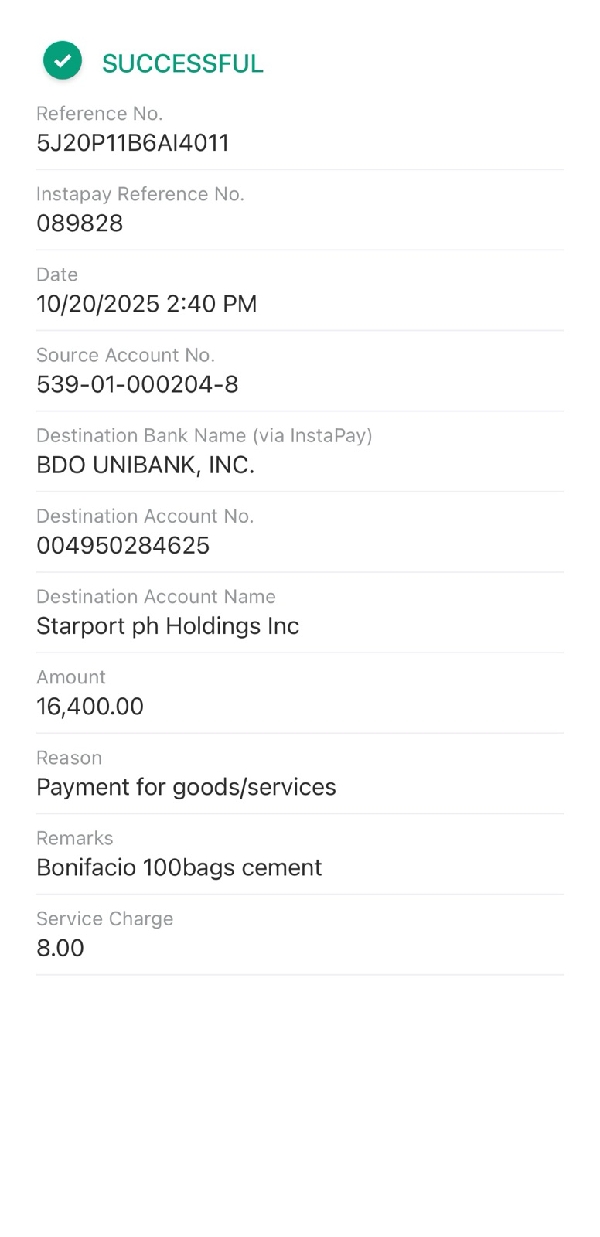Click the green success checkmark icon
Image resolution: width=600 pixels, height=1237 pixels.
click(62, 62)
